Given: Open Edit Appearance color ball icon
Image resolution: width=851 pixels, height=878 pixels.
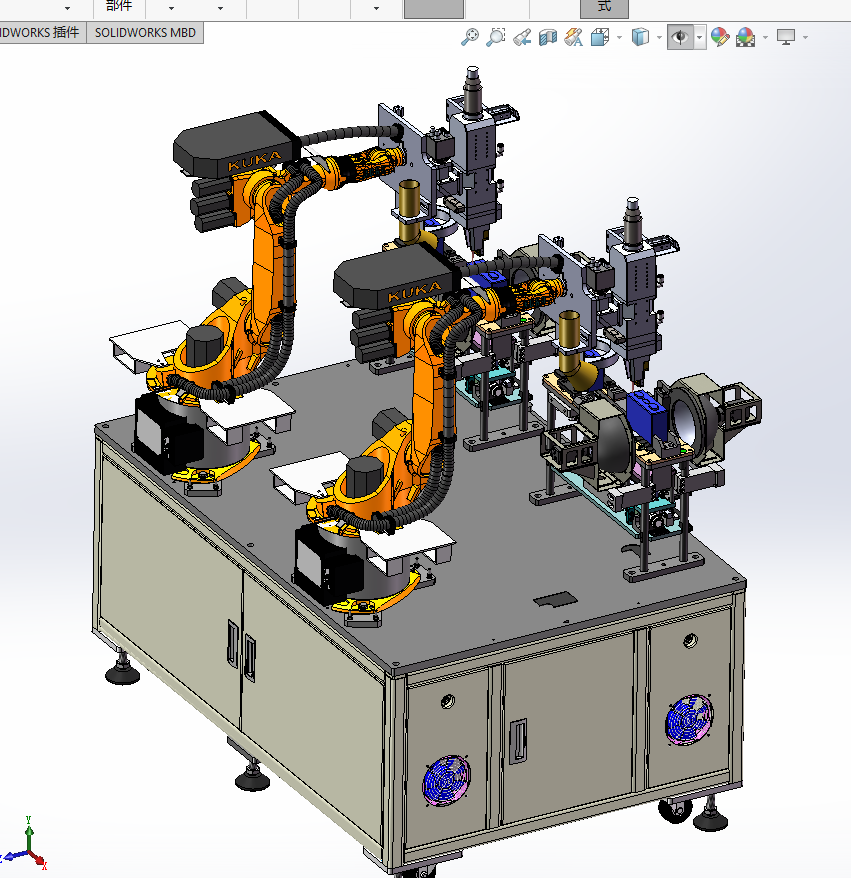Looking at the screenshot, I should [719, 38].
